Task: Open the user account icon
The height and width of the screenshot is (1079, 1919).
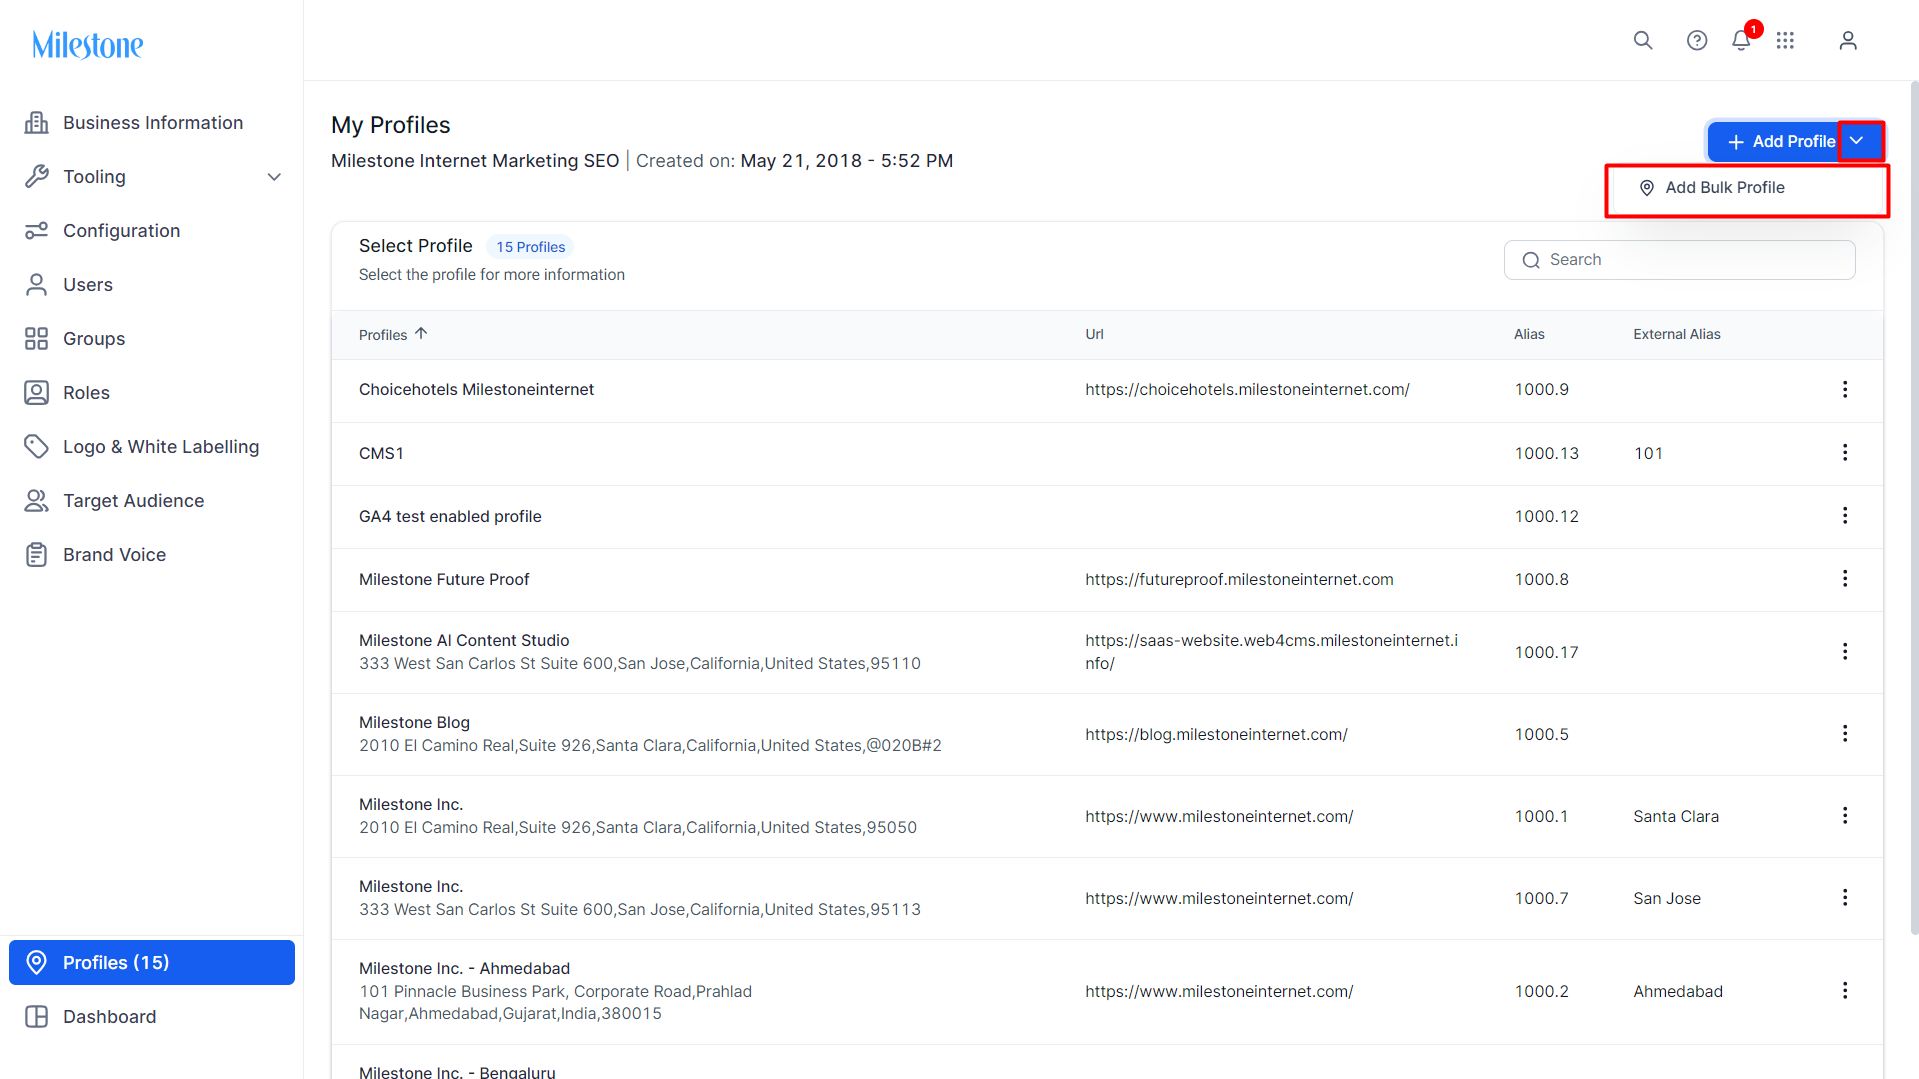Action: pyautogui.click(x=1848, y=40)
